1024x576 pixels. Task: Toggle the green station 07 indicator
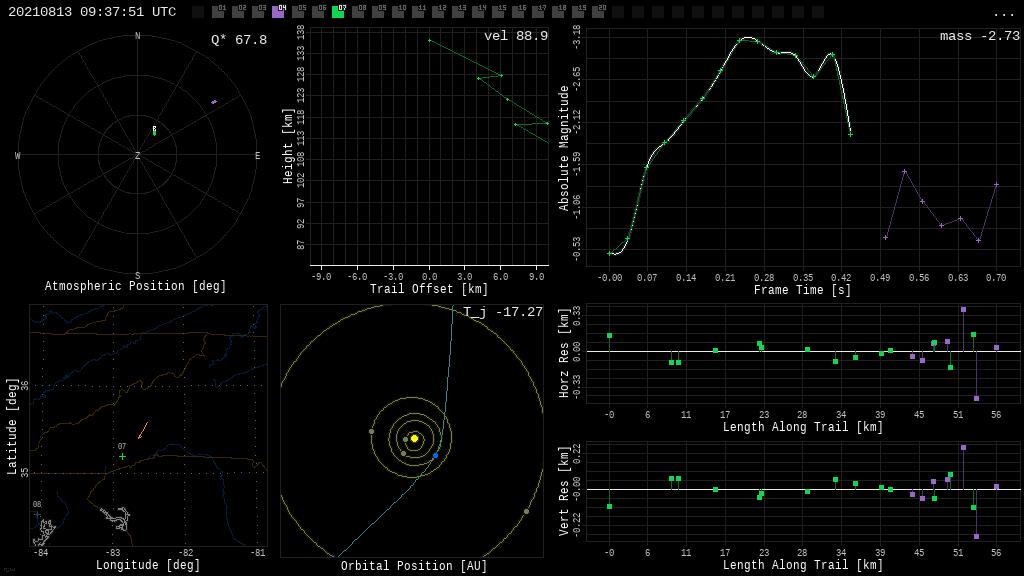click(x=338, y=12)
